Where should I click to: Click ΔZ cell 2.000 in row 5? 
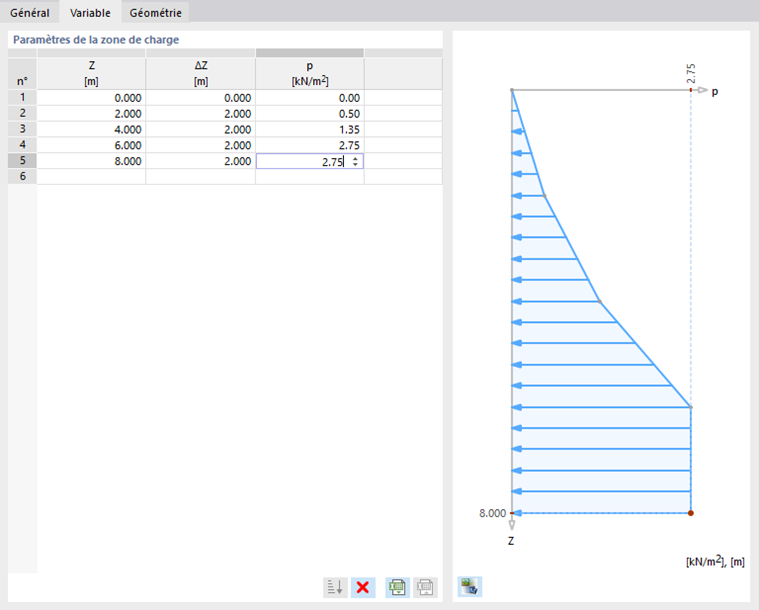[201, 161]
